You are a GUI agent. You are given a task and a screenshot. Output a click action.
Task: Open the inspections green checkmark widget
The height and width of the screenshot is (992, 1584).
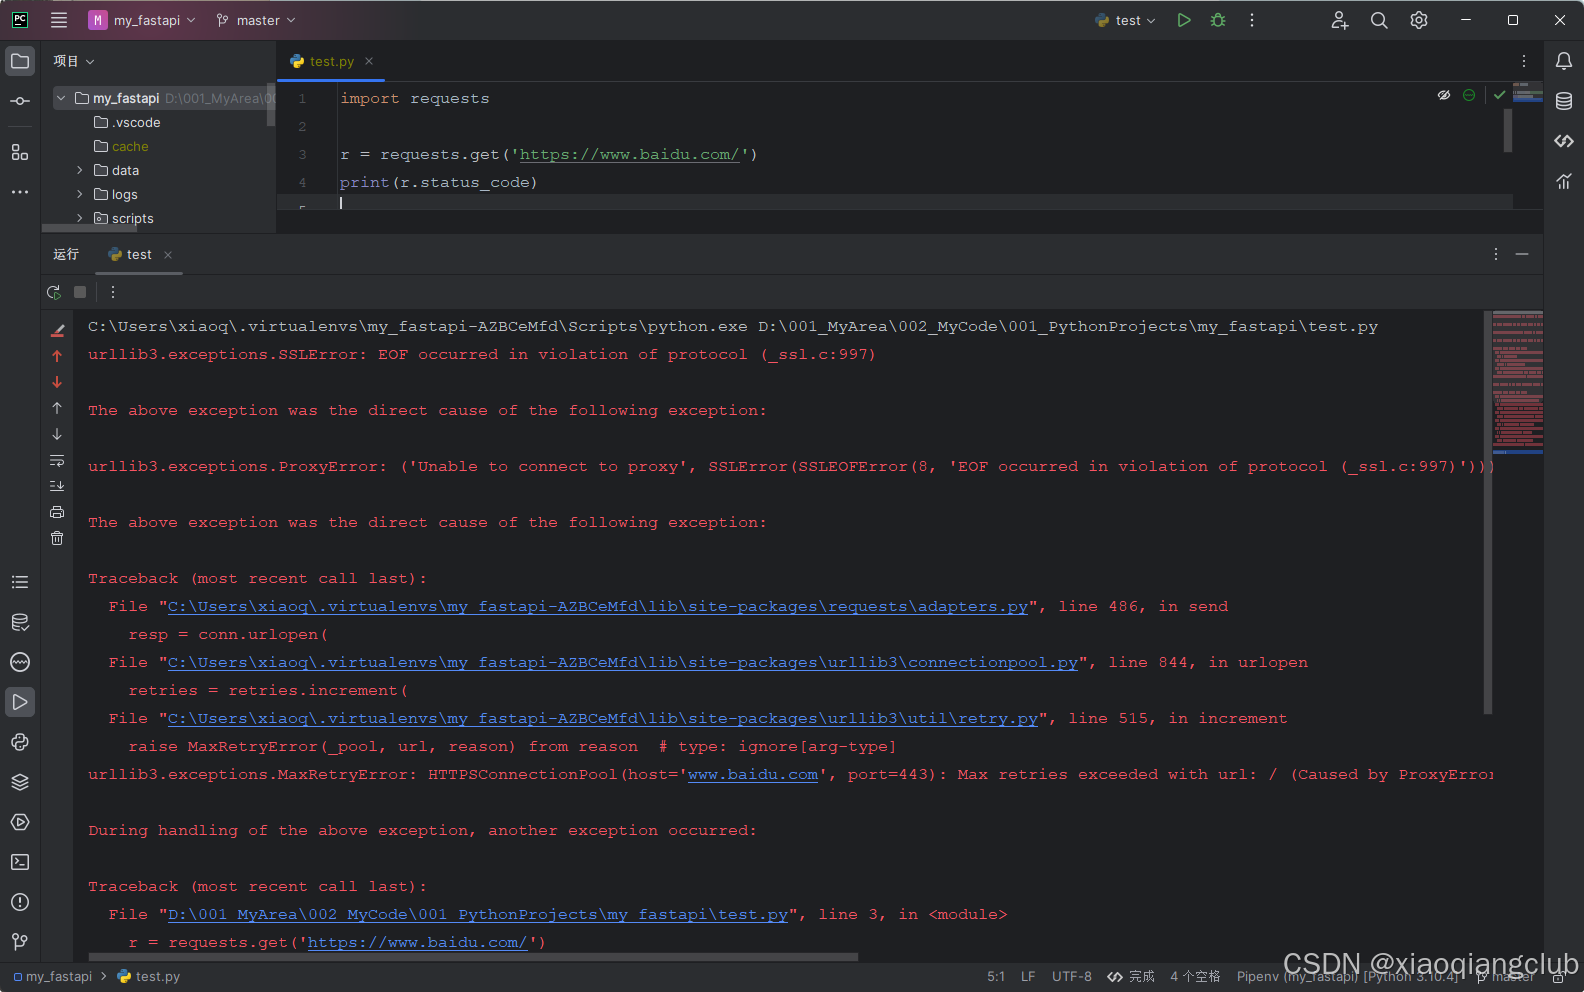pyautogui.click(x=1500, y=95)
